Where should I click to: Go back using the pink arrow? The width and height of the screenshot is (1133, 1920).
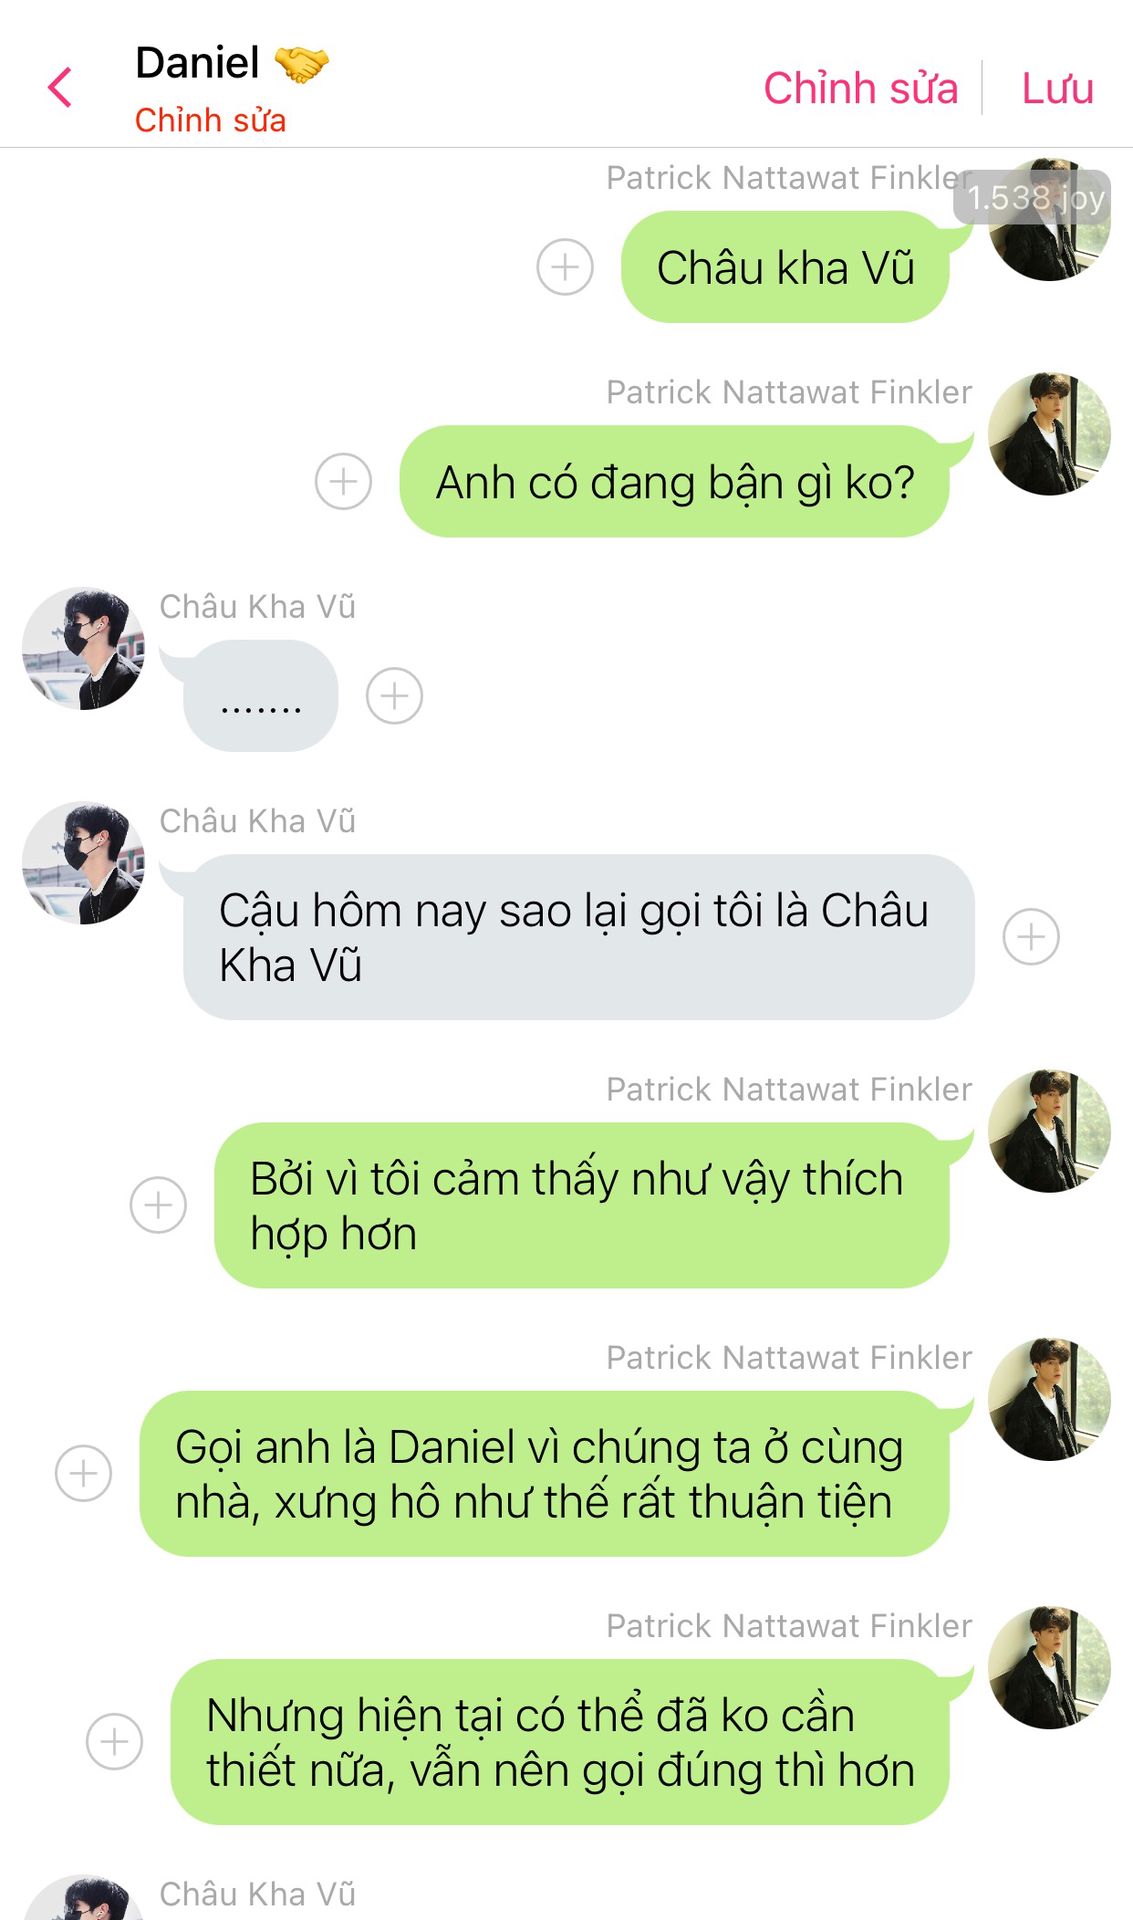click(60, 88)
